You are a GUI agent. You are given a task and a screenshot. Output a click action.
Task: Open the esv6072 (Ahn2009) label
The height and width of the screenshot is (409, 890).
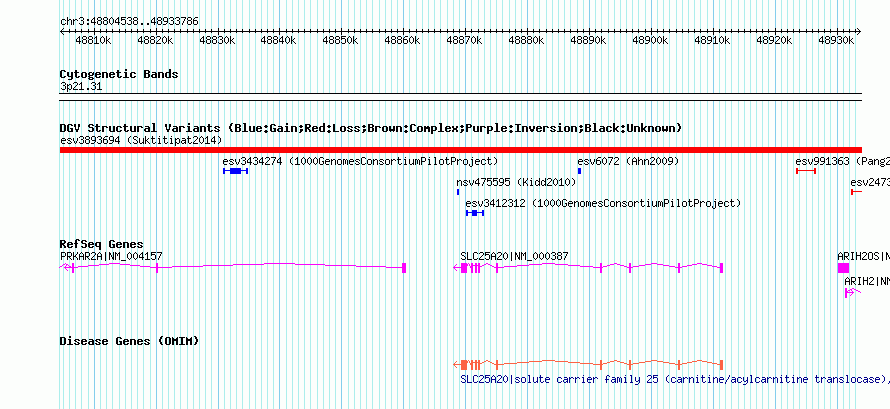628,161
